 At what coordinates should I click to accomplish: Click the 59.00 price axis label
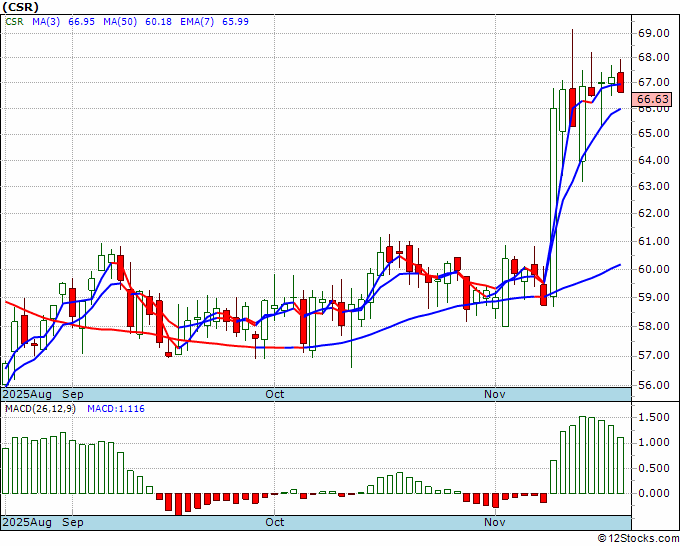654,298
